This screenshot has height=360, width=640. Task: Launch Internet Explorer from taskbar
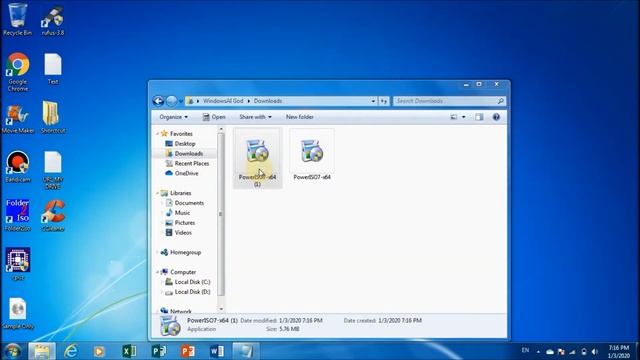point(71,351)
